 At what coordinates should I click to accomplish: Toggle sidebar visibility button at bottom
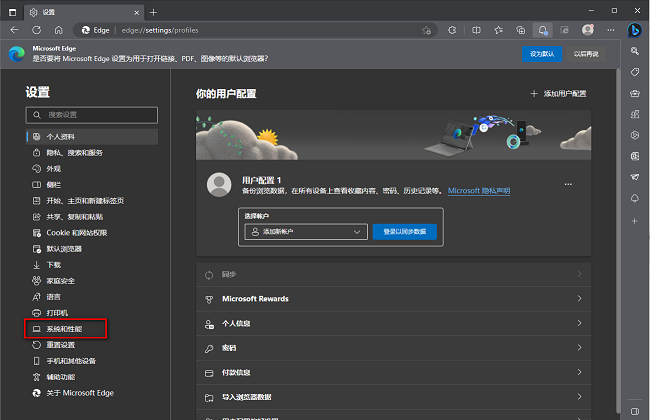(x=635, y=411)
